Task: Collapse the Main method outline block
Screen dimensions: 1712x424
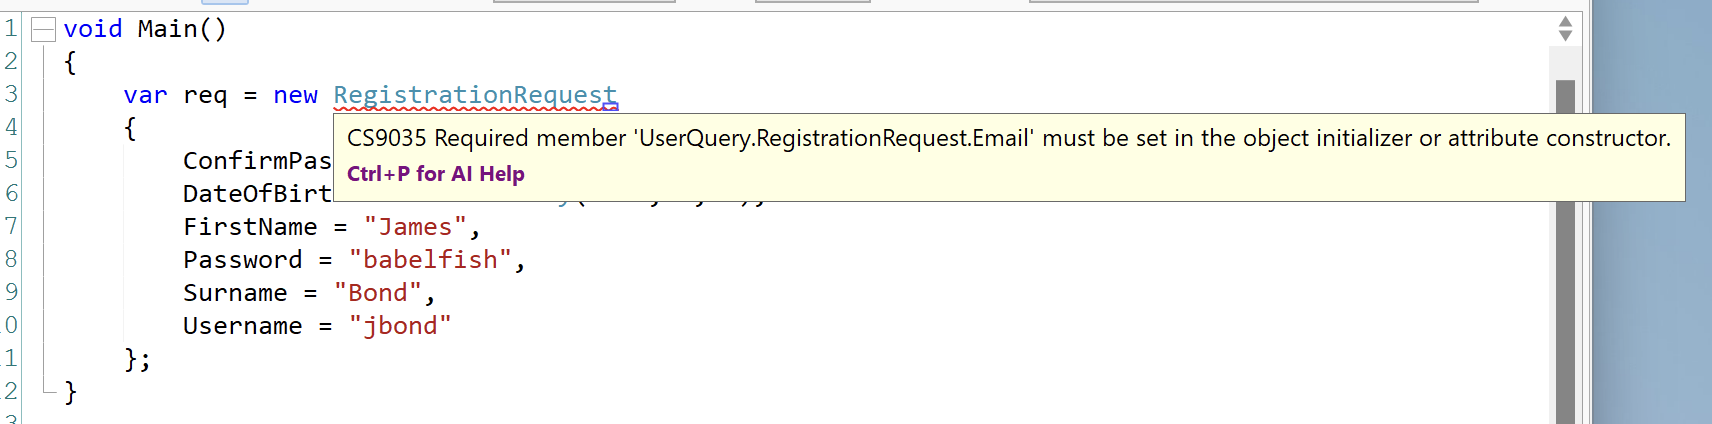Action: (x=43, y=31)
